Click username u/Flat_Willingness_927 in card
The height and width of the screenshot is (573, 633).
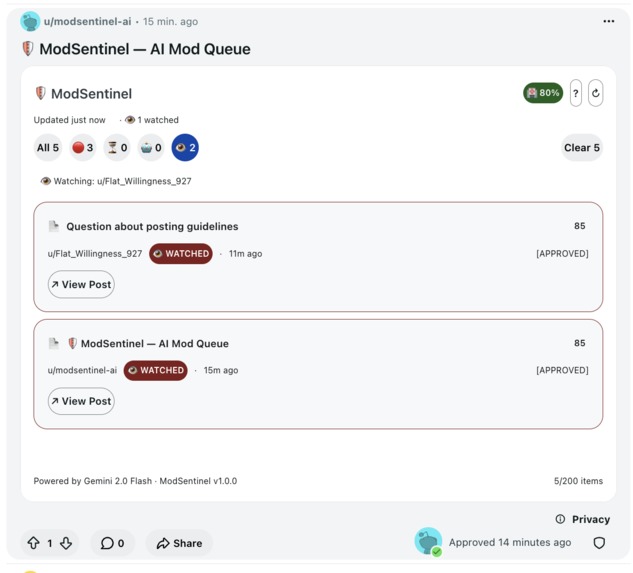click(x=95, y=254)
